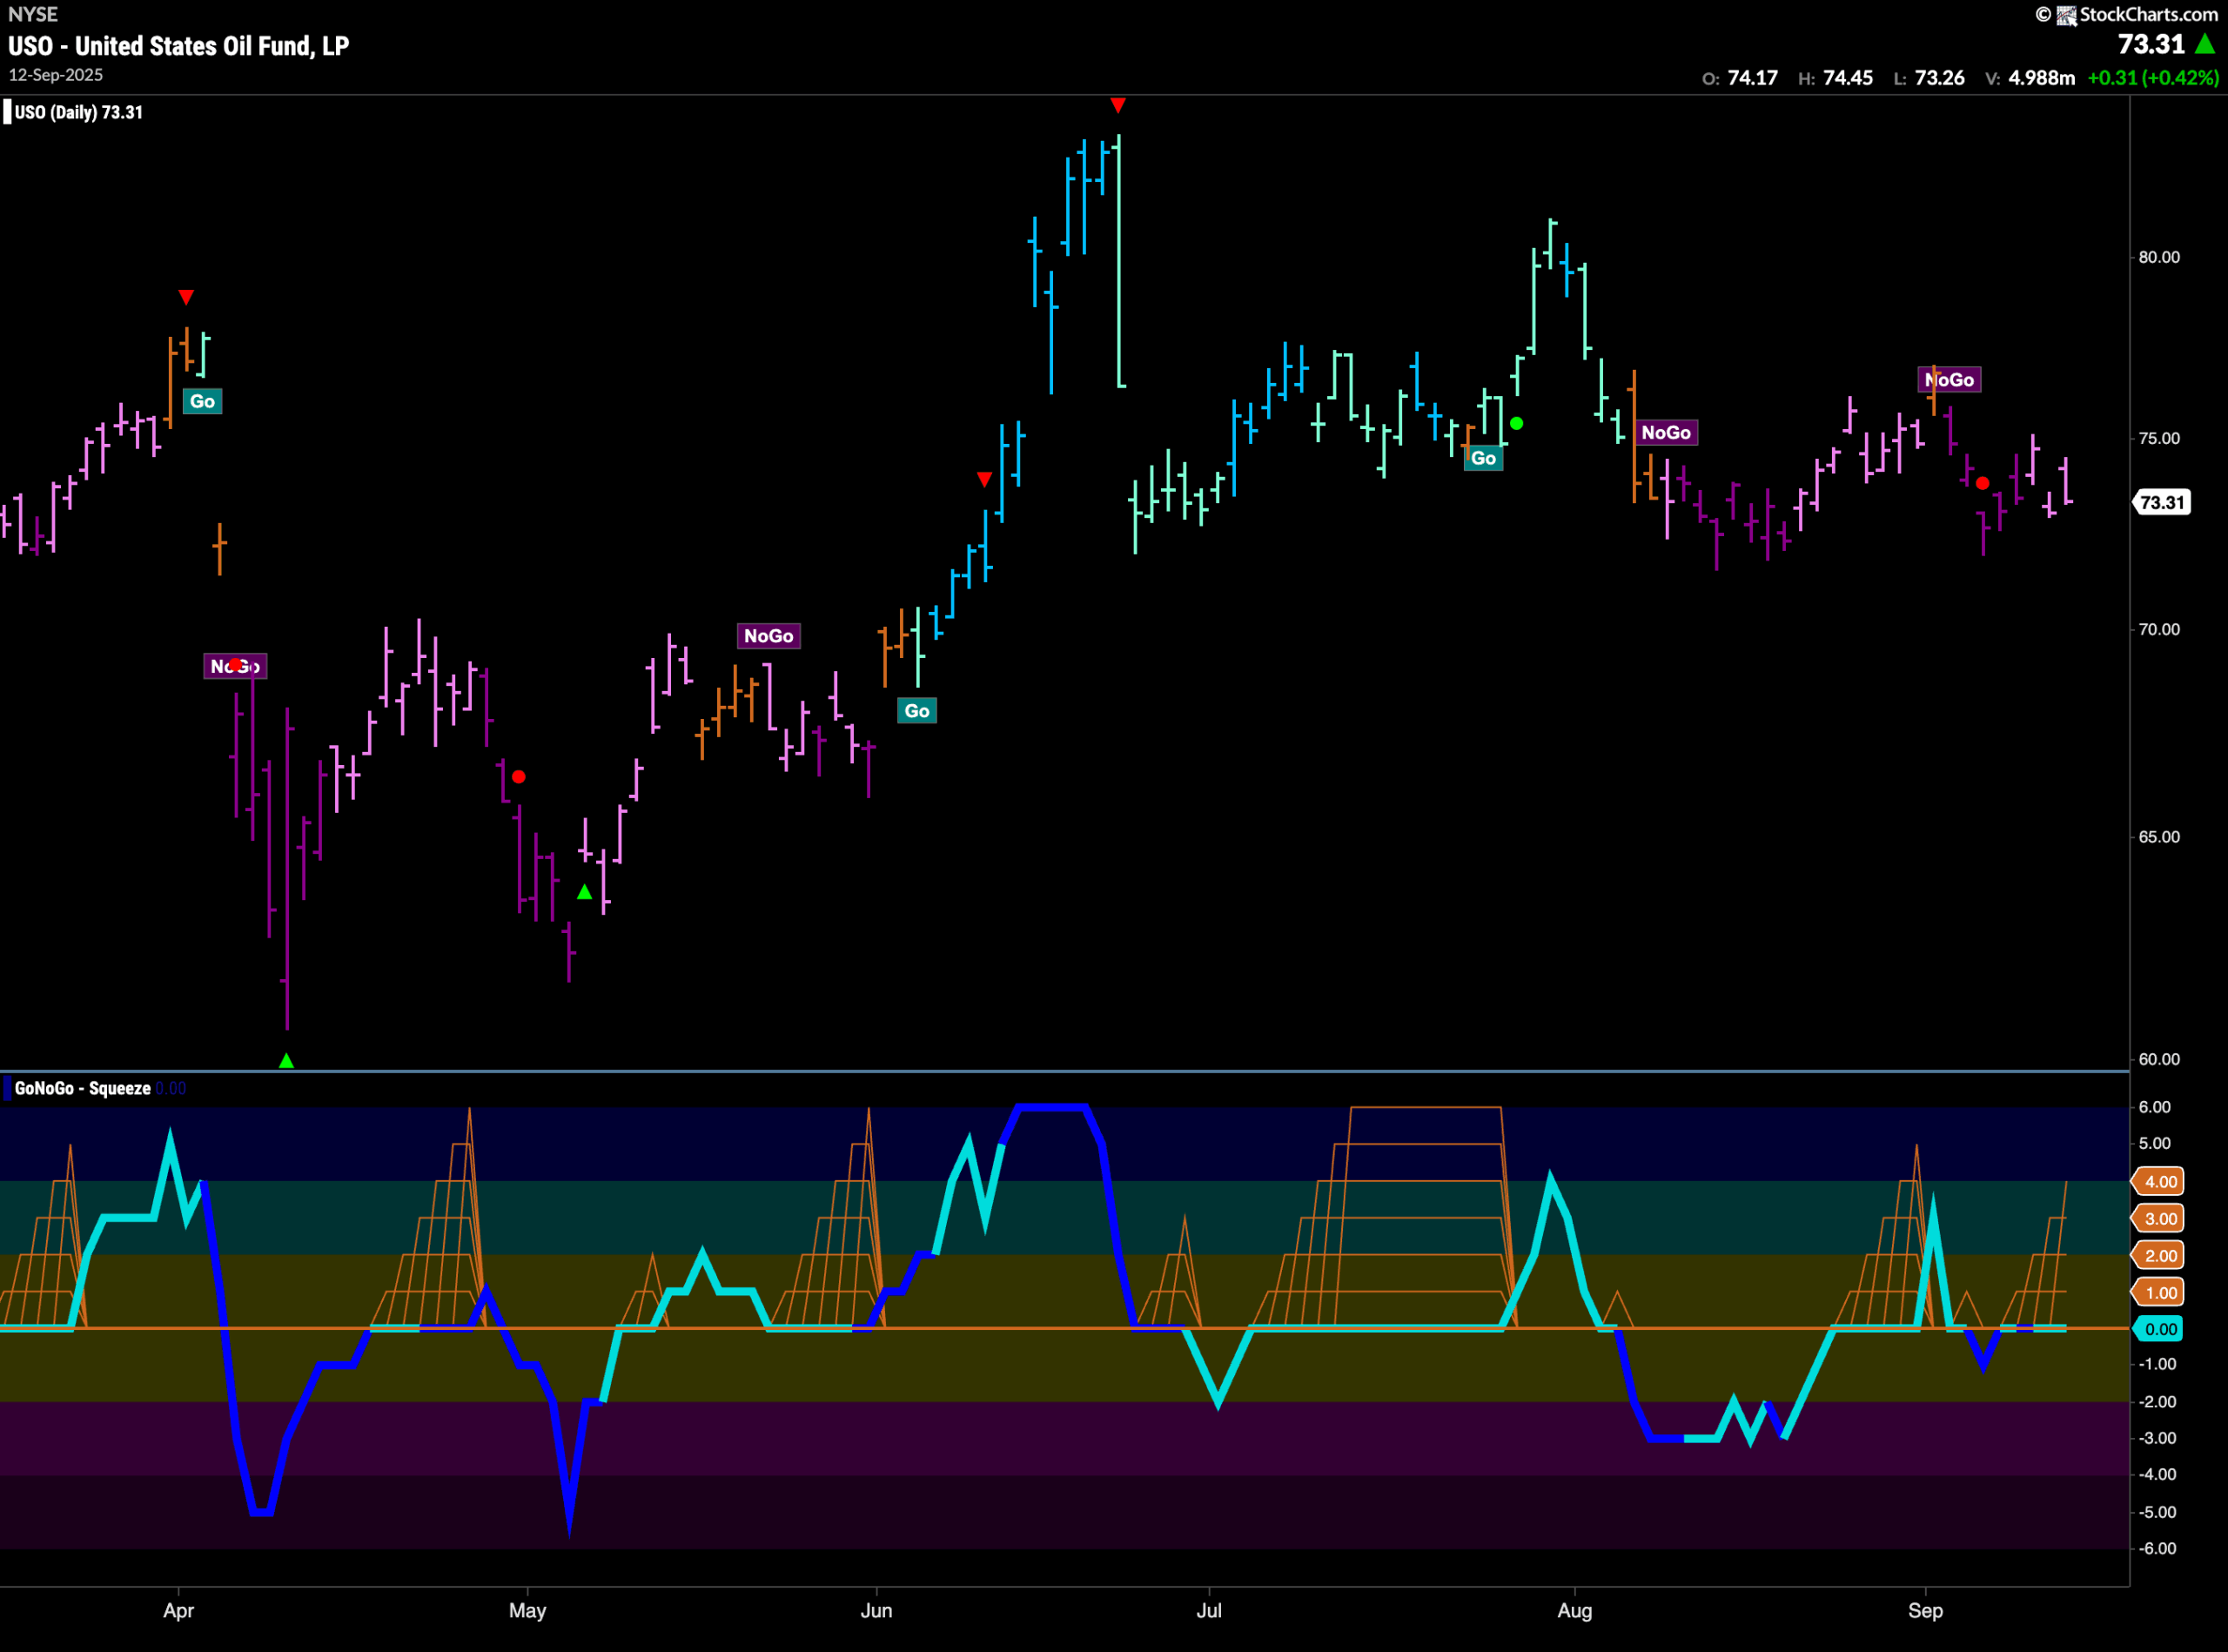Click the open value O: 74.17
The height and width of the screenshot is (1652, 2228).
[1740, 78]
